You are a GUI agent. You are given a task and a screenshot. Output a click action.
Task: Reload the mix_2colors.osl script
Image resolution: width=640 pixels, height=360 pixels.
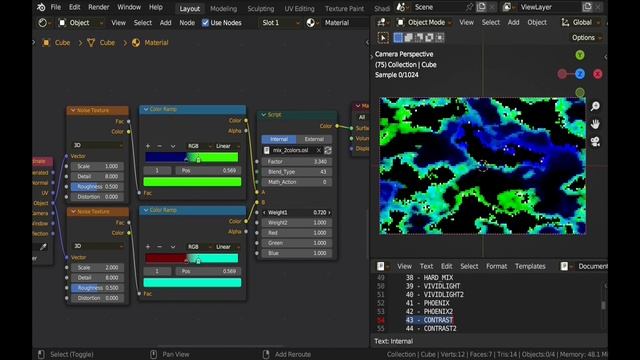328,150
